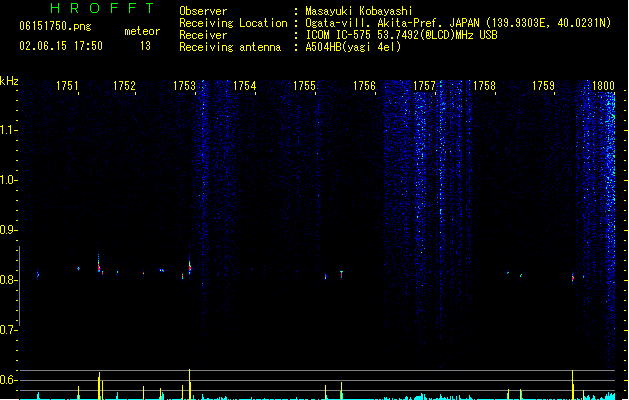Click the 1756 time marker
Image resolution: width=629 pixels, height=400 pixels.
tap(364, 86)
